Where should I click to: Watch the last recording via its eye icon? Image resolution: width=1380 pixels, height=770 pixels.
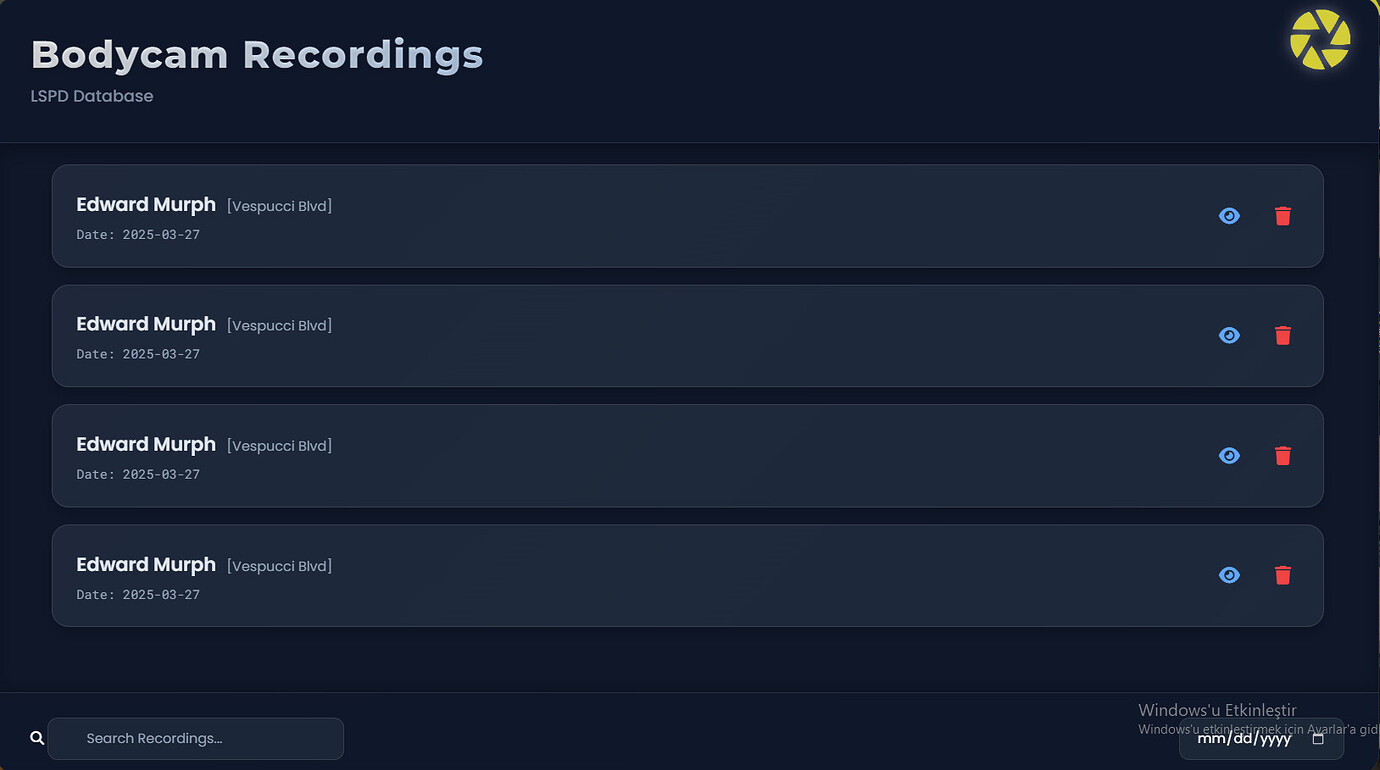1229,575
